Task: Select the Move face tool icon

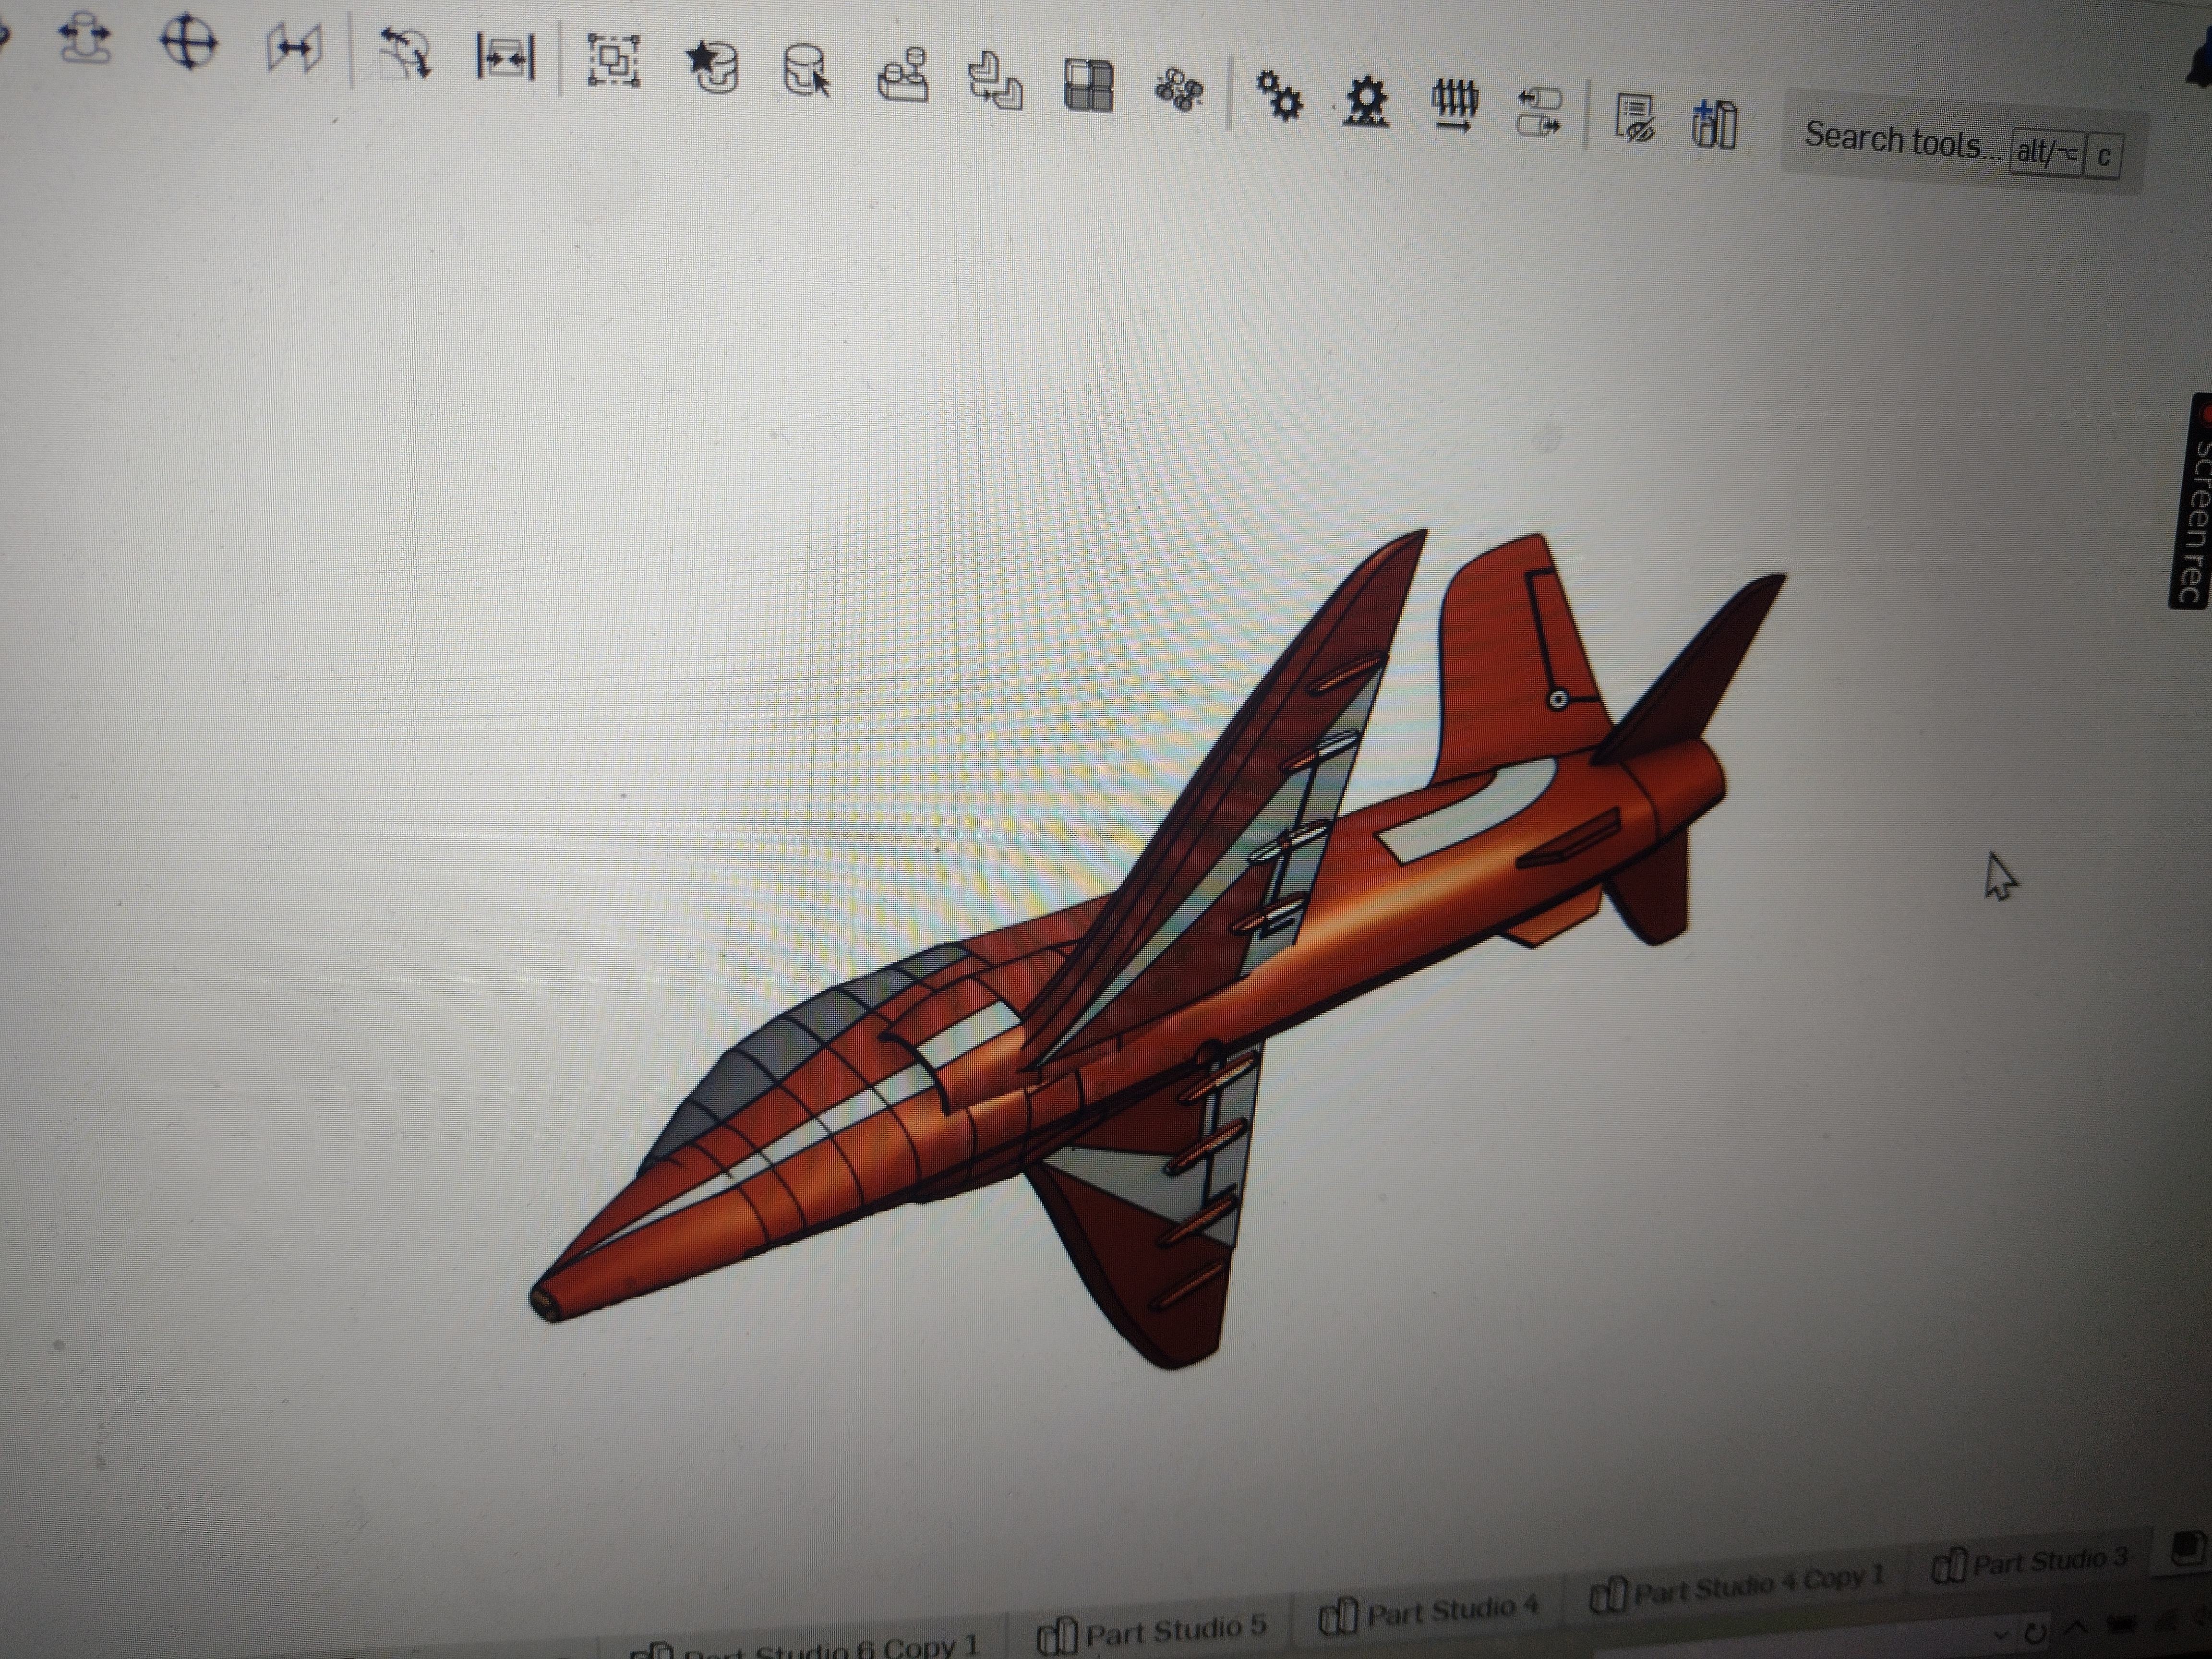Action: pos(86,39)
